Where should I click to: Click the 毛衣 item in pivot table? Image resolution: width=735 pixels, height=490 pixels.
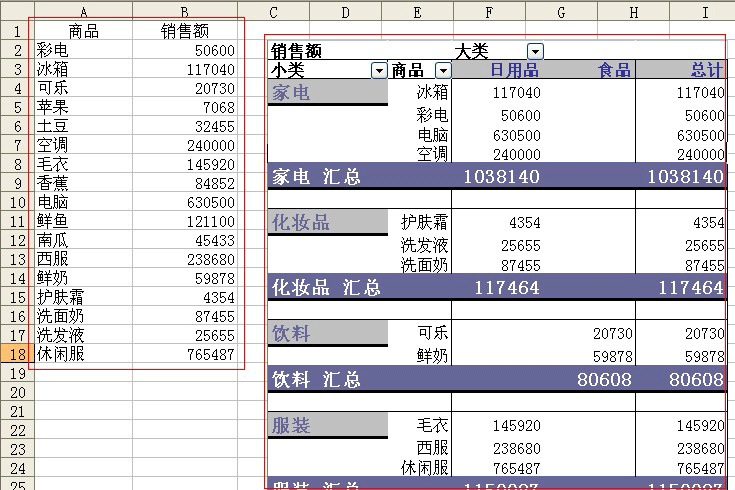tap(433, 425)
